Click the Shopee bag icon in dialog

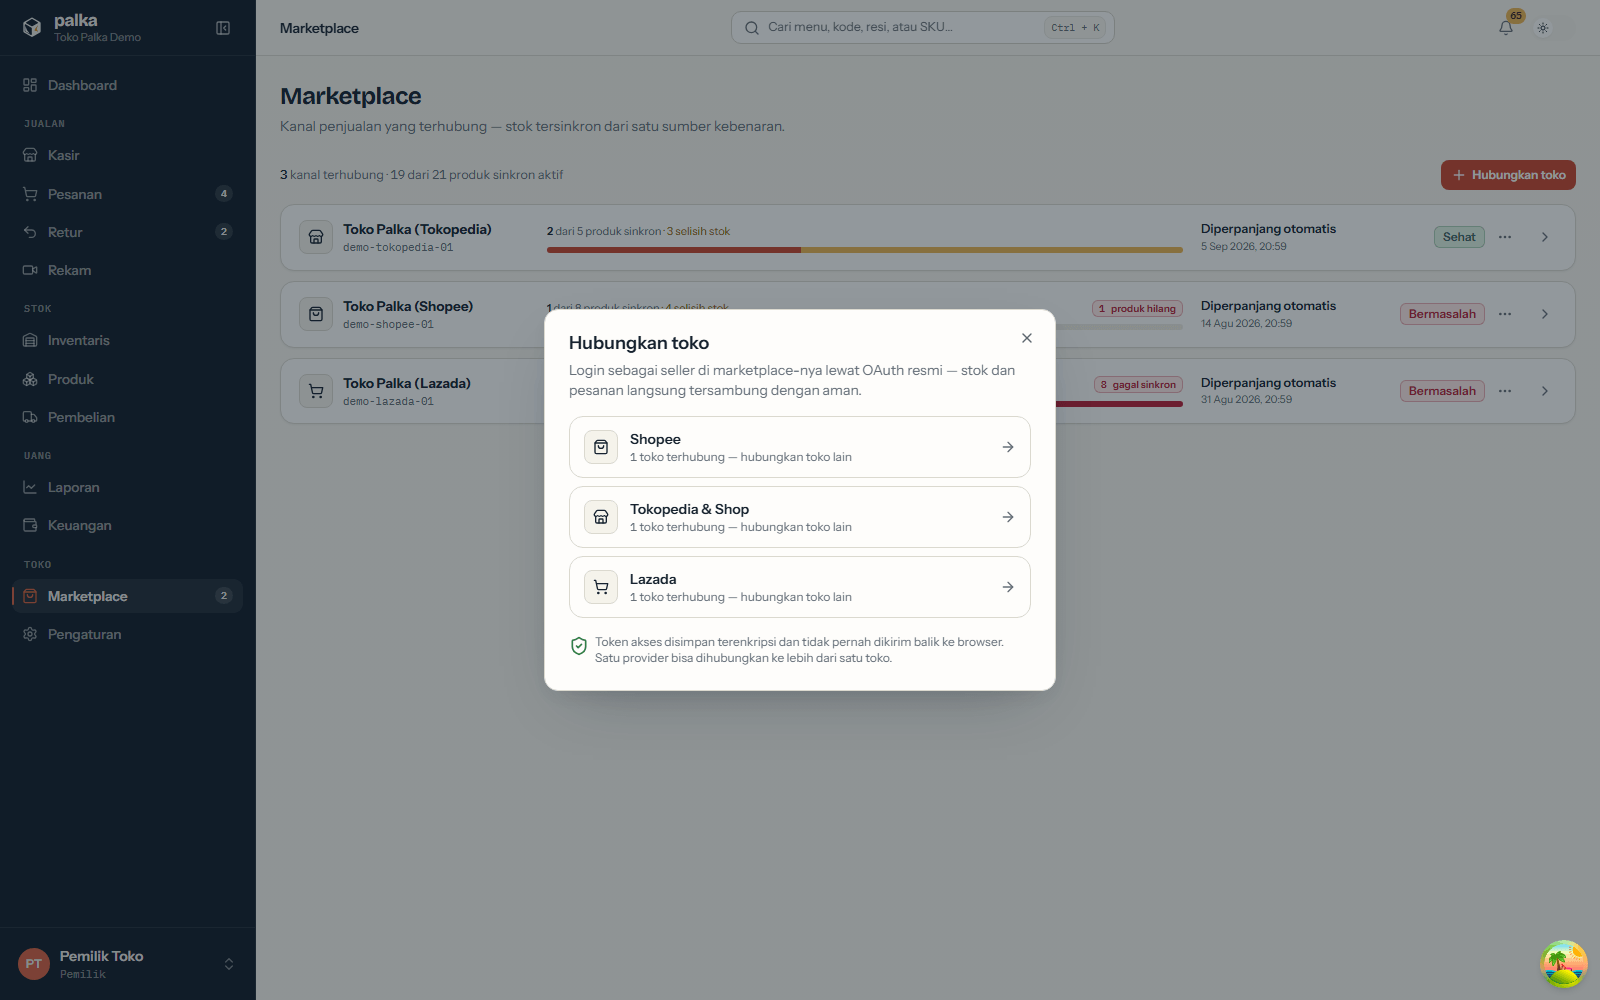coord(601,447)
